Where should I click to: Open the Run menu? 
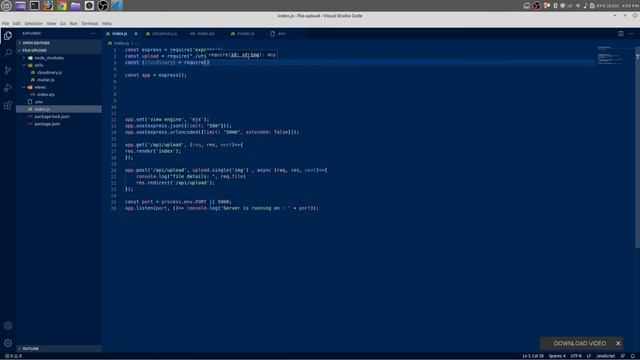point(73,23)
